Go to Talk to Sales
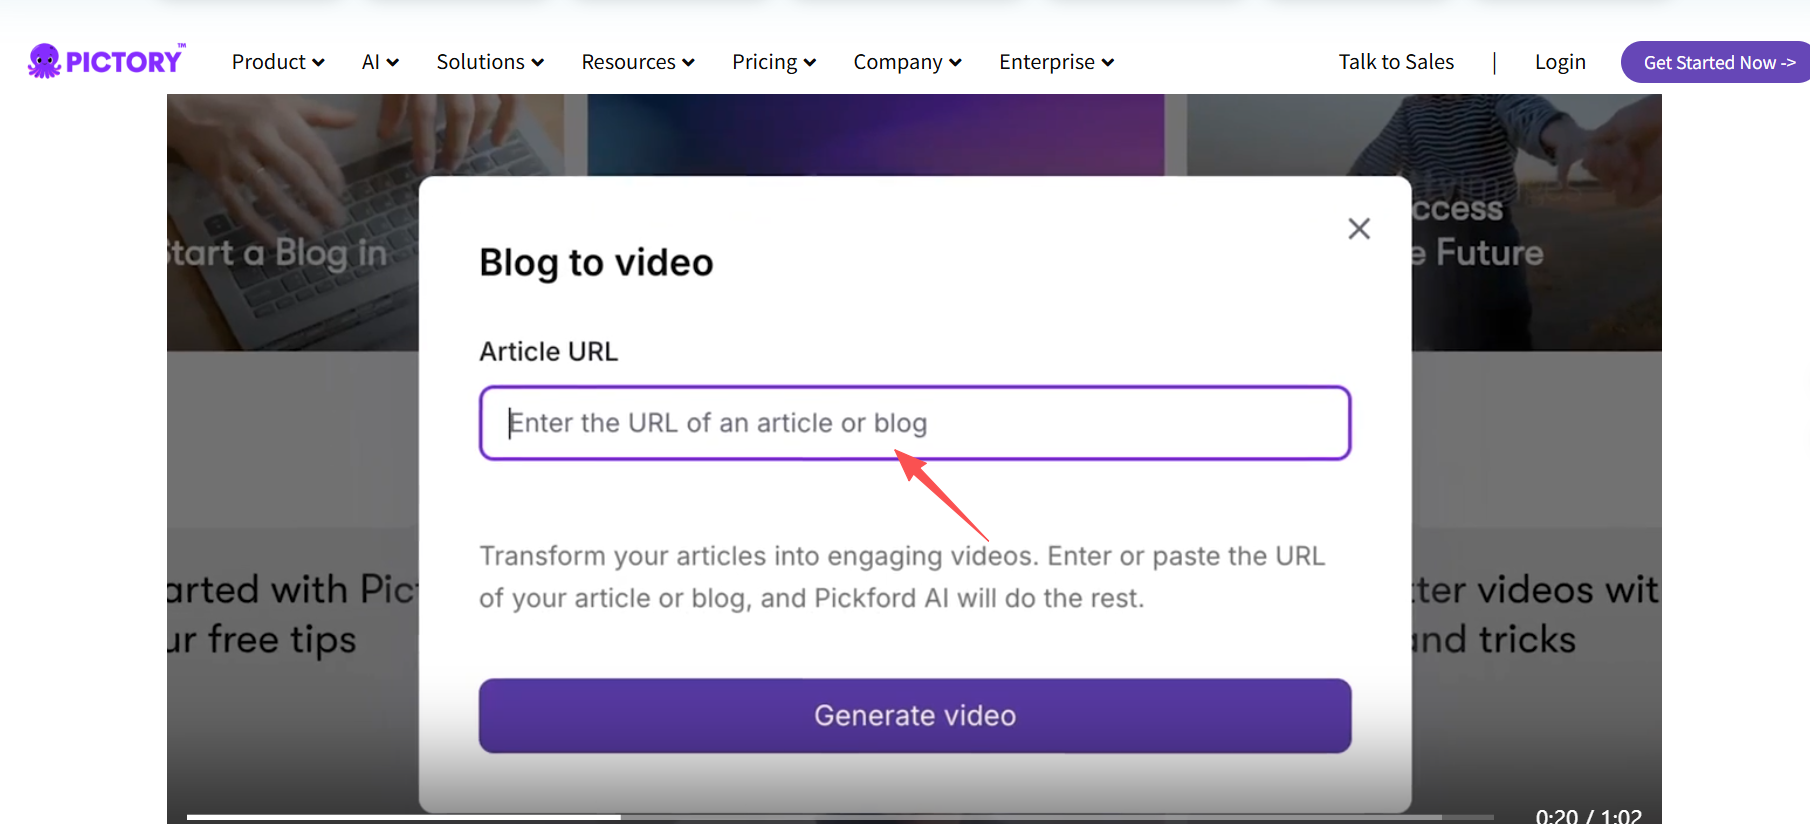The width and height of the screenshot is (1810, 824). click(x=1396, y=62)
